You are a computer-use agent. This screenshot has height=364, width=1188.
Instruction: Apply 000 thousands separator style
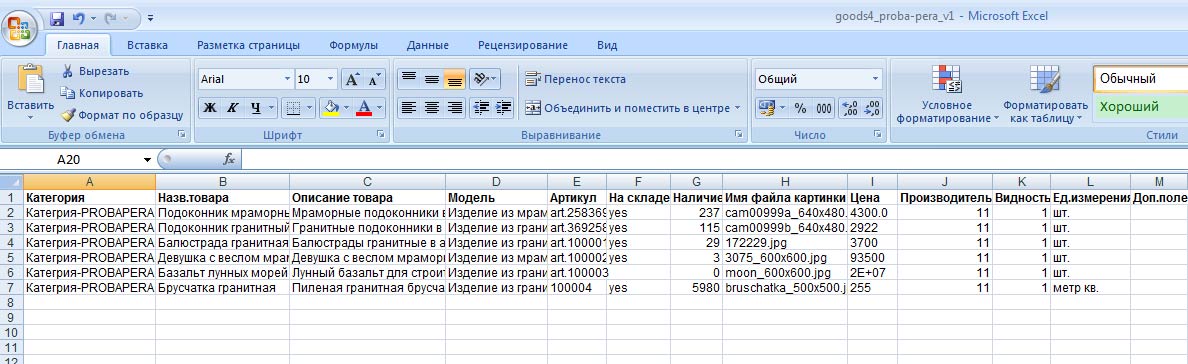point(824,108)
